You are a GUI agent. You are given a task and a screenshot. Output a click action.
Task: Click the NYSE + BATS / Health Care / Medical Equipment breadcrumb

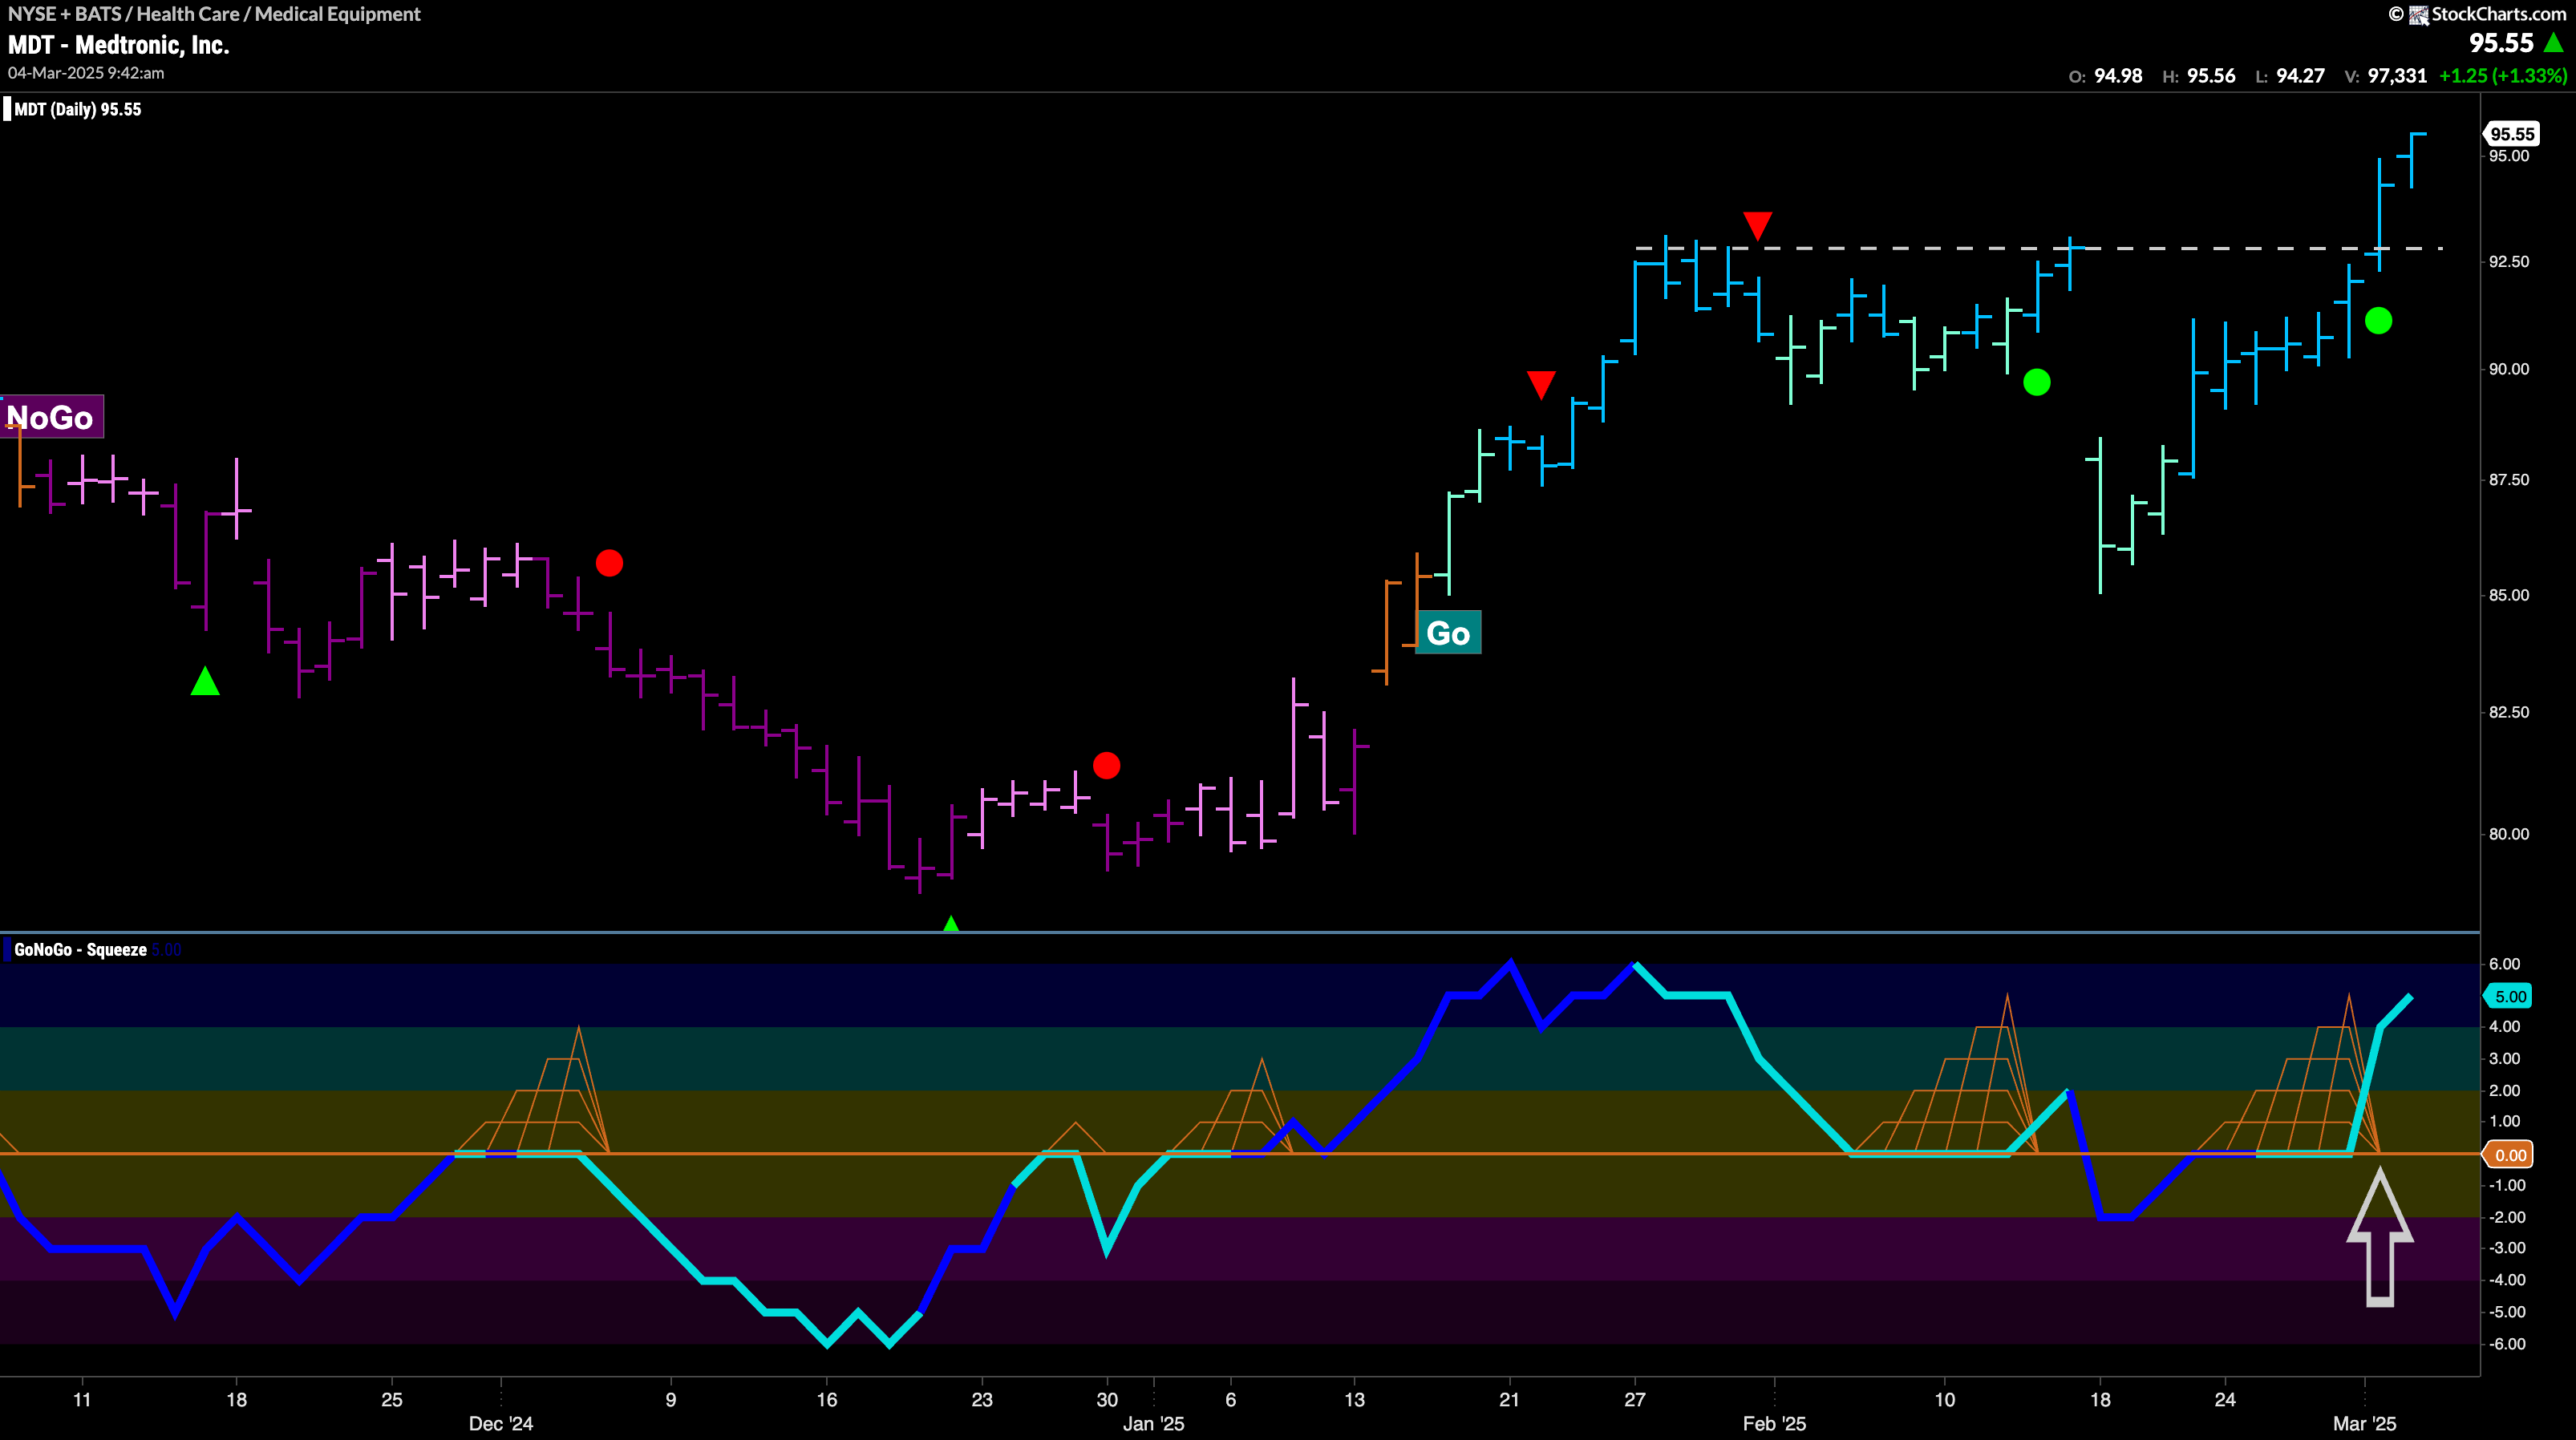tap(214, 14)
